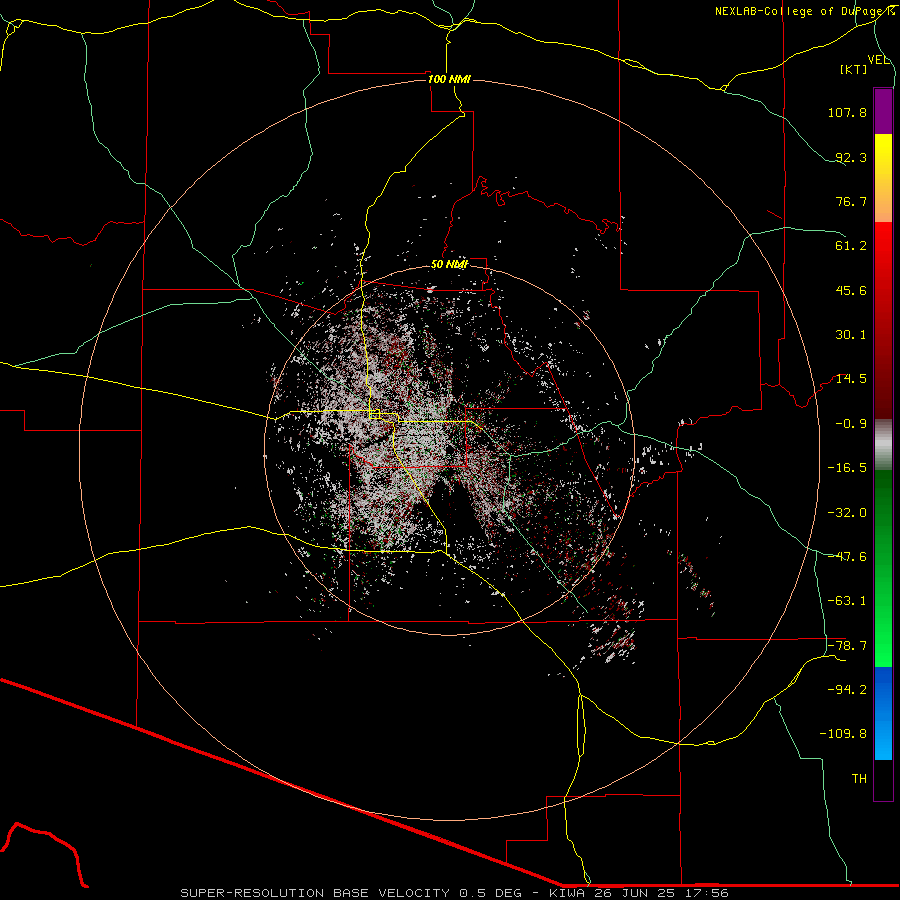Choose the blue color bar segment
Viewport: 900px width, 900px height.
point(883,713)
